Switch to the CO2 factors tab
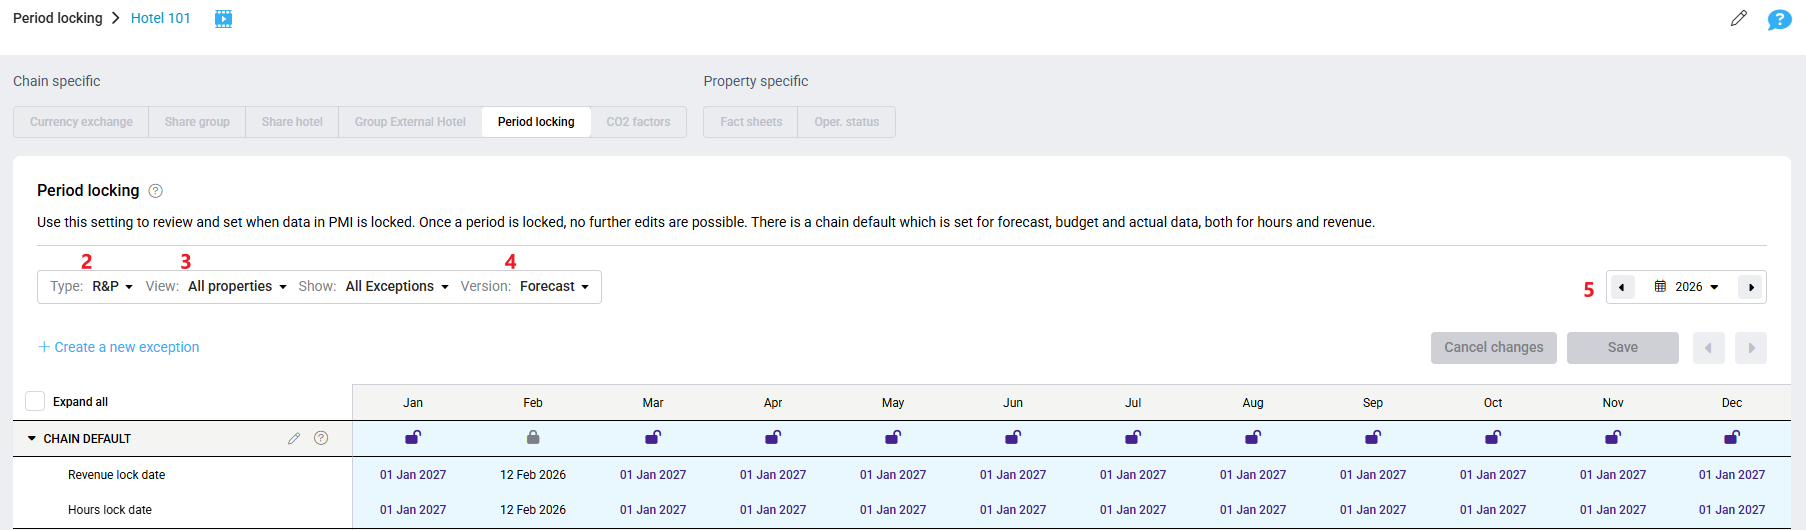1806x530 pixels. [x=638, y=122]
